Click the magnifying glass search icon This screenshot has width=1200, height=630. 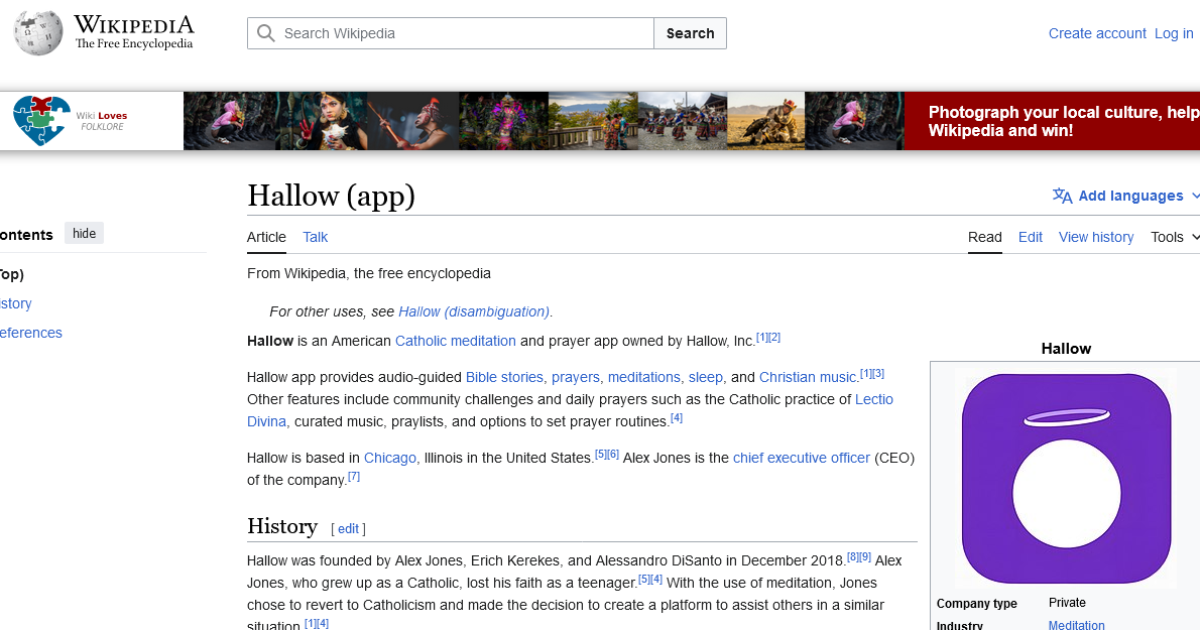[265, 32]
